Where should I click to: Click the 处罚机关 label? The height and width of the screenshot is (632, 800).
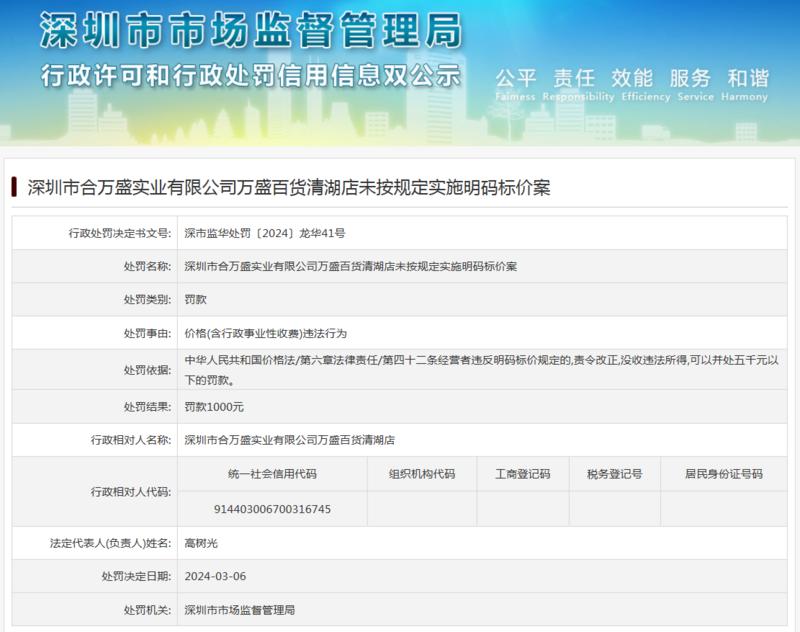pos(147,610)
